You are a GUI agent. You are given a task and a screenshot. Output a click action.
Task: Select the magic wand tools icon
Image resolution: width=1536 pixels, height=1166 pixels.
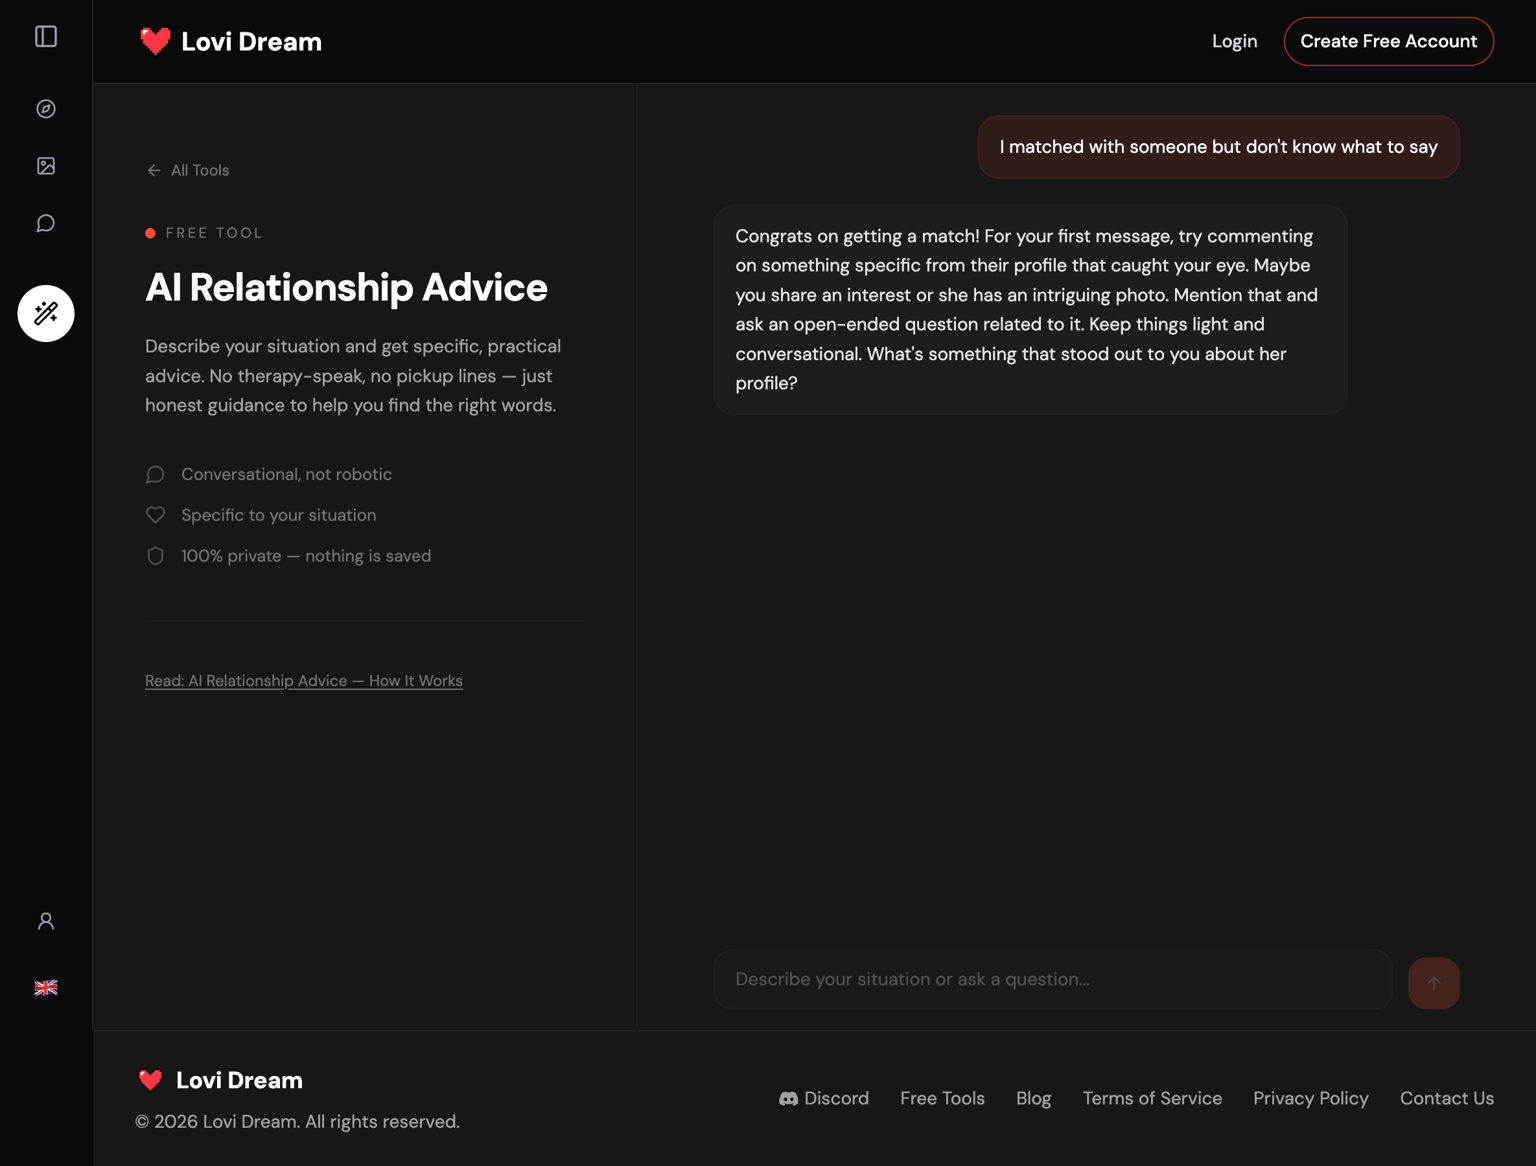tap(46, 314)
